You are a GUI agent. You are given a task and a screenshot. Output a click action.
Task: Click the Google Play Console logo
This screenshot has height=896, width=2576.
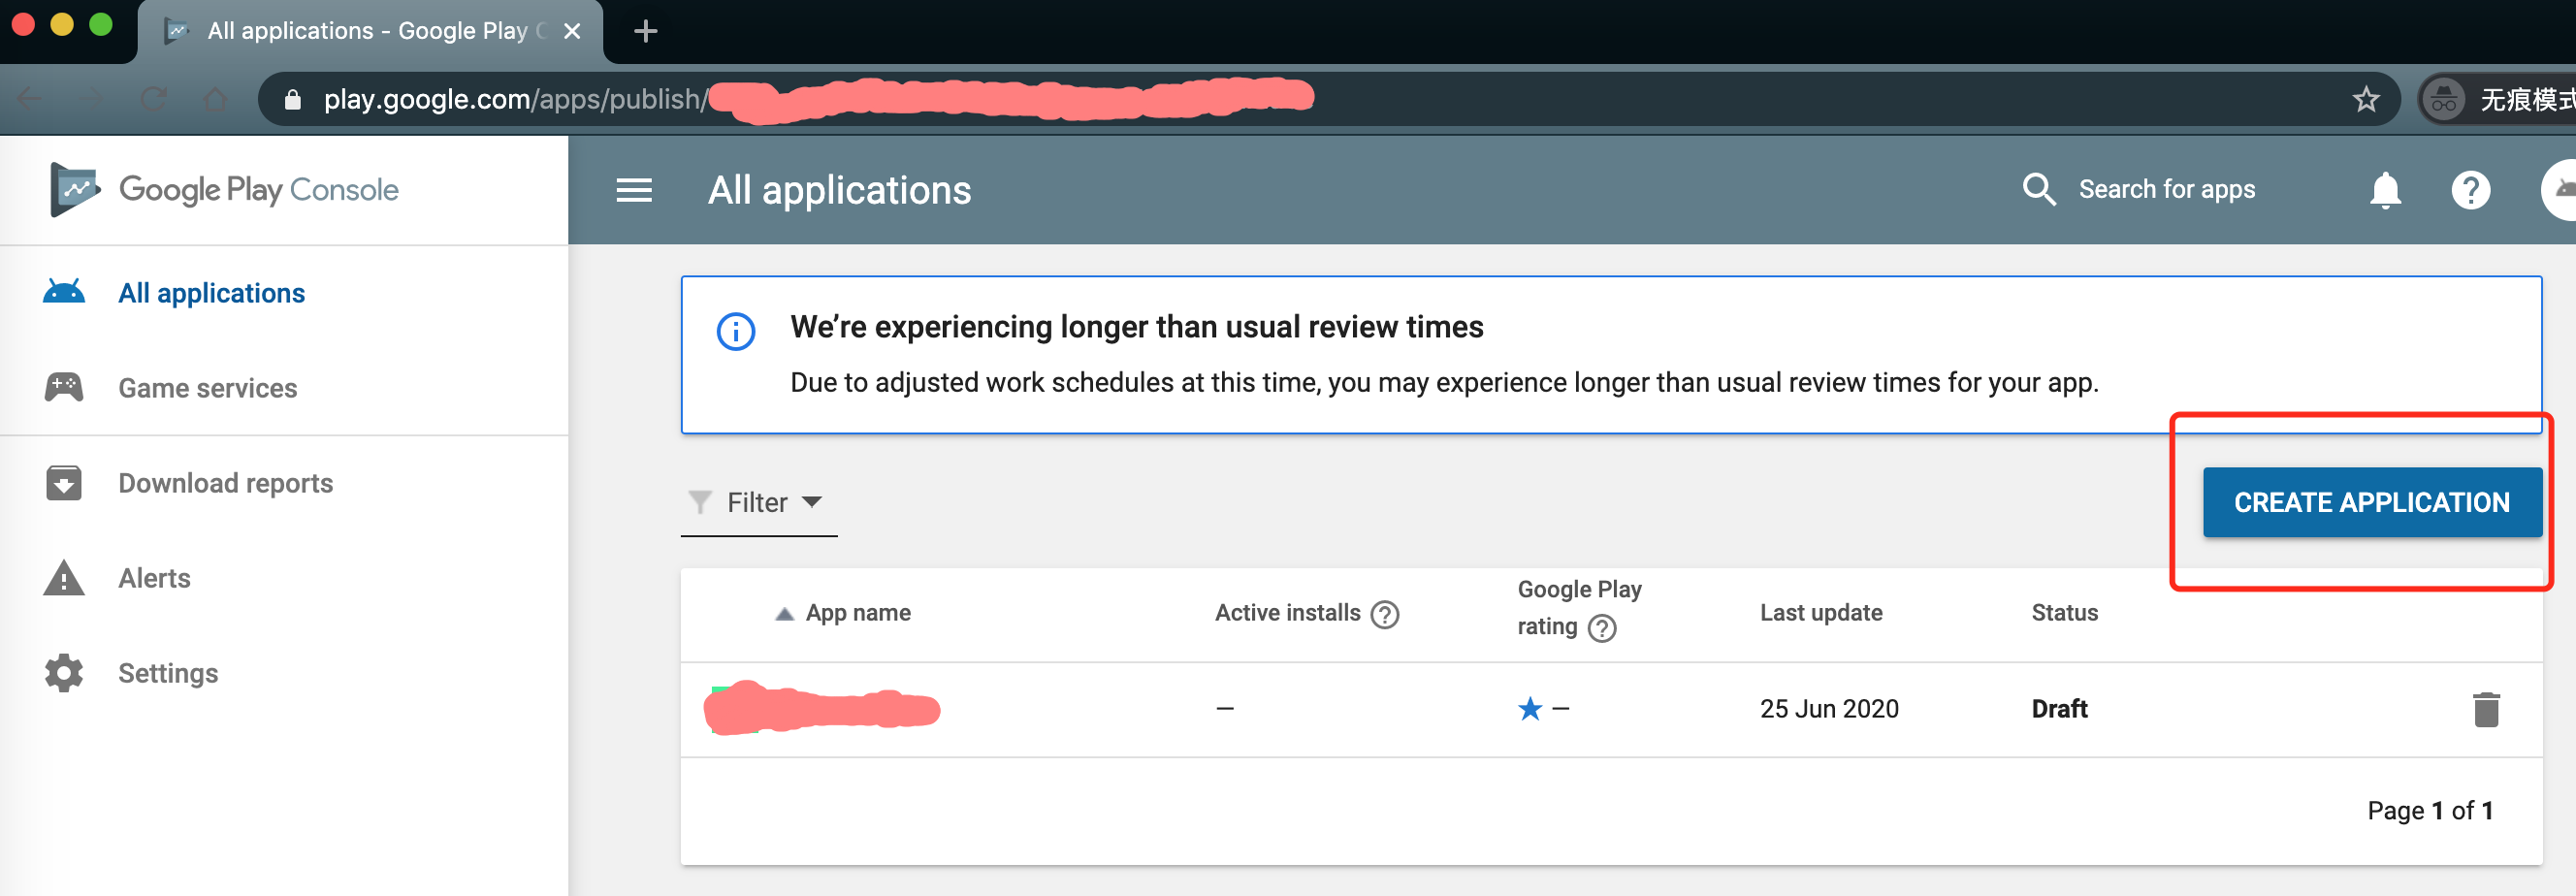point(224,189)
